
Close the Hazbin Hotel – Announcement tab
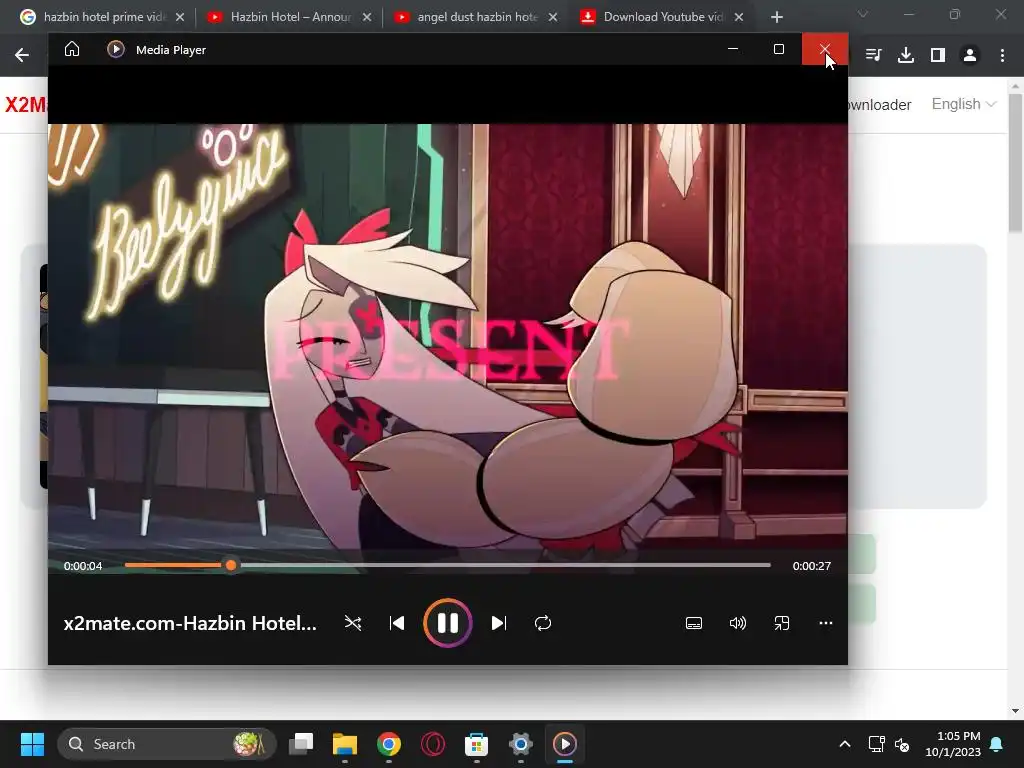coord(367,17)
